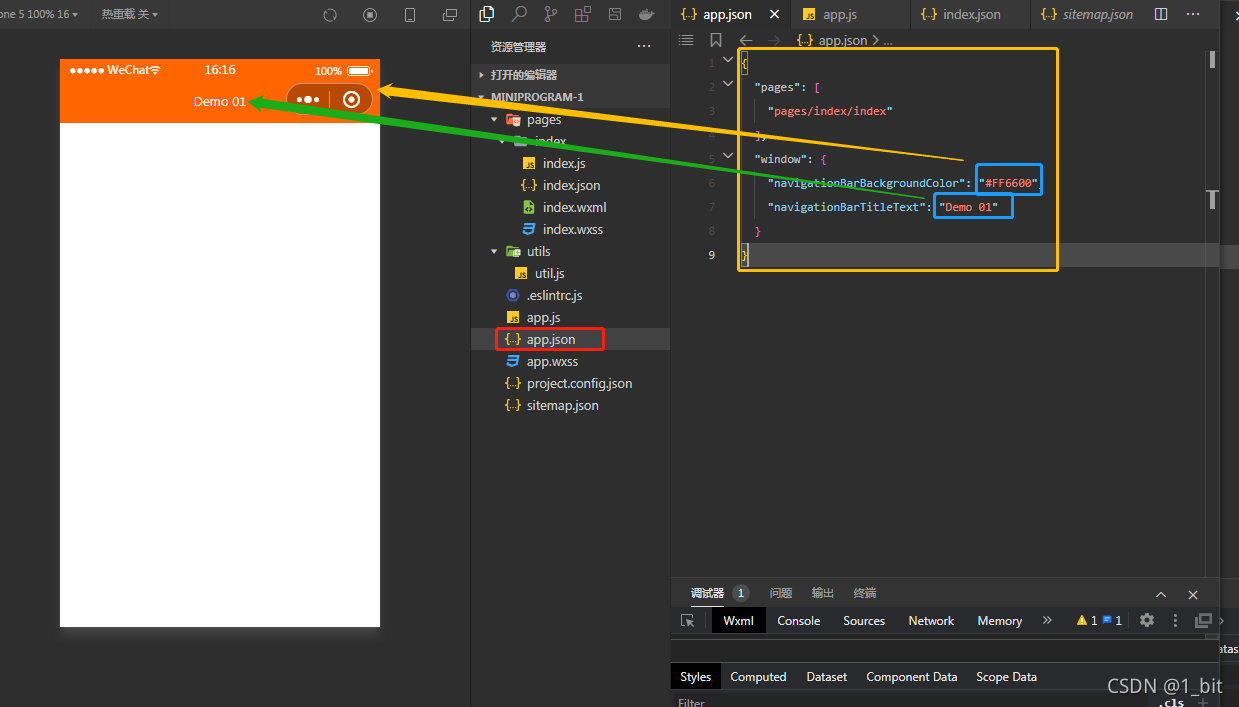This screenshot has width=1239, height=707.
Task: Switch to the index.json editor tab
Action: click(970, 15)
